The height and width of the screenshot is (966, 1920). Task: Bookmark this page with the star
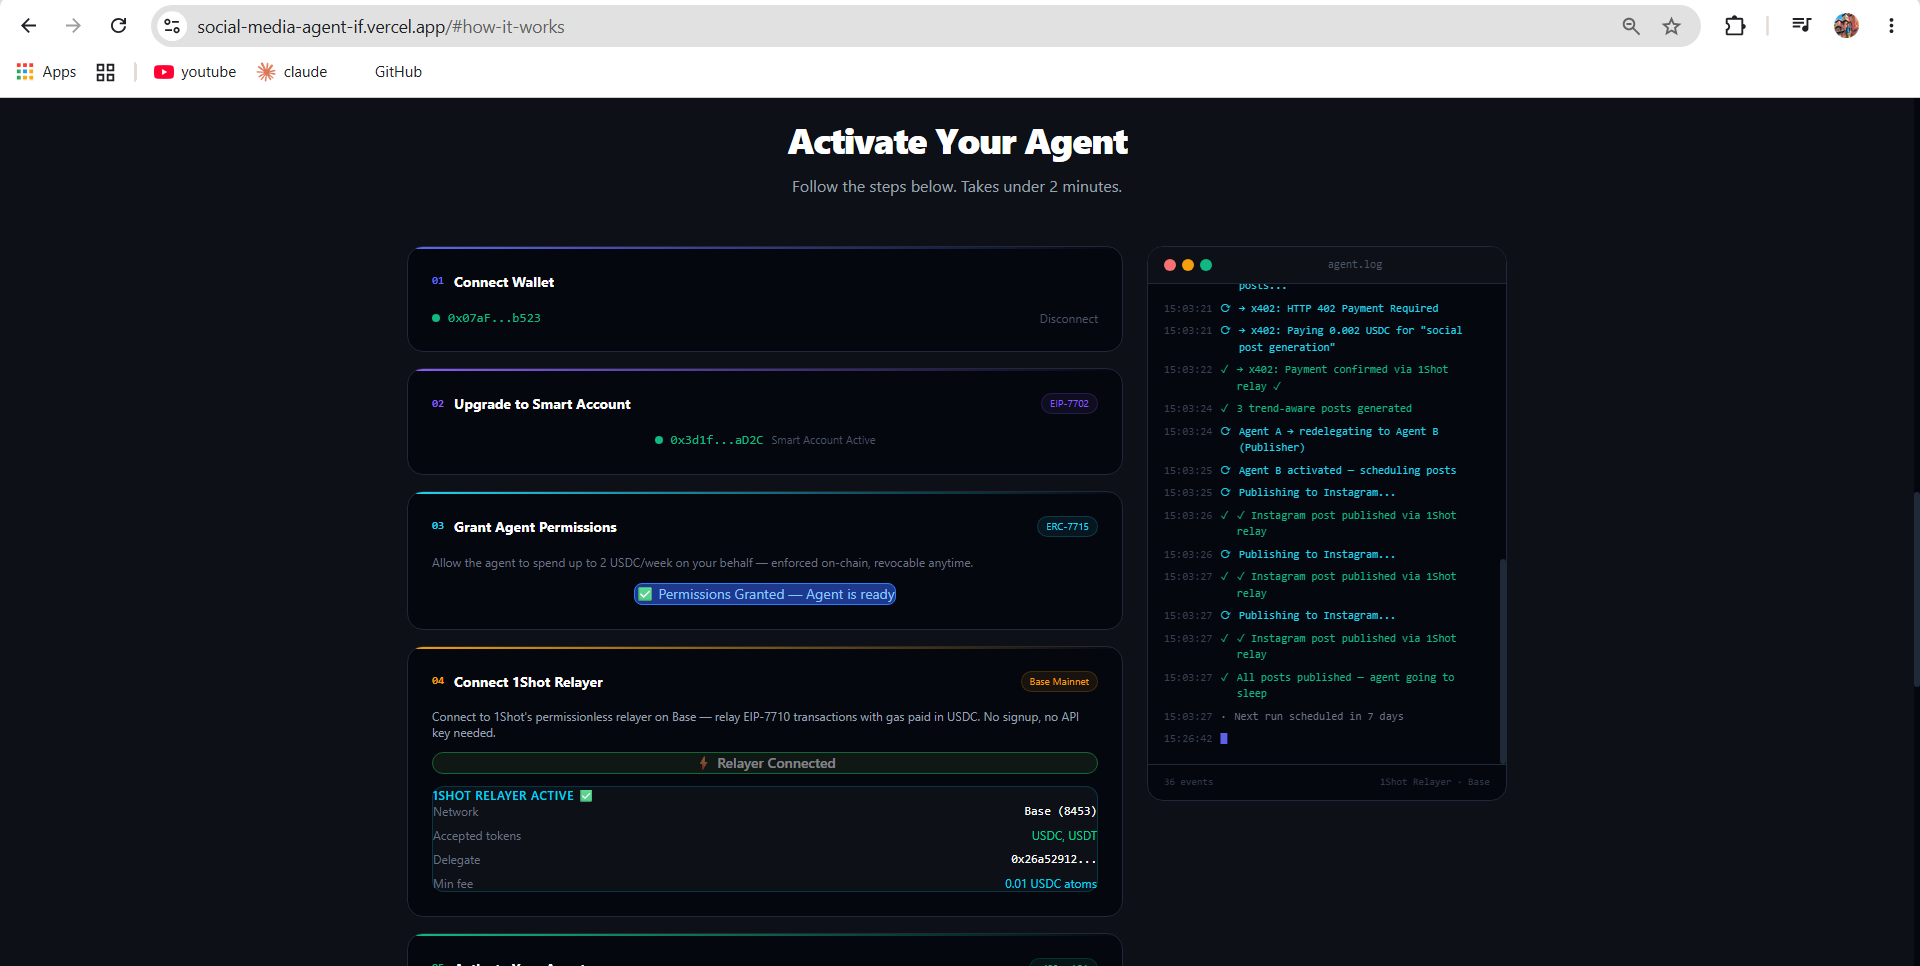click(x=1671, y=26)
